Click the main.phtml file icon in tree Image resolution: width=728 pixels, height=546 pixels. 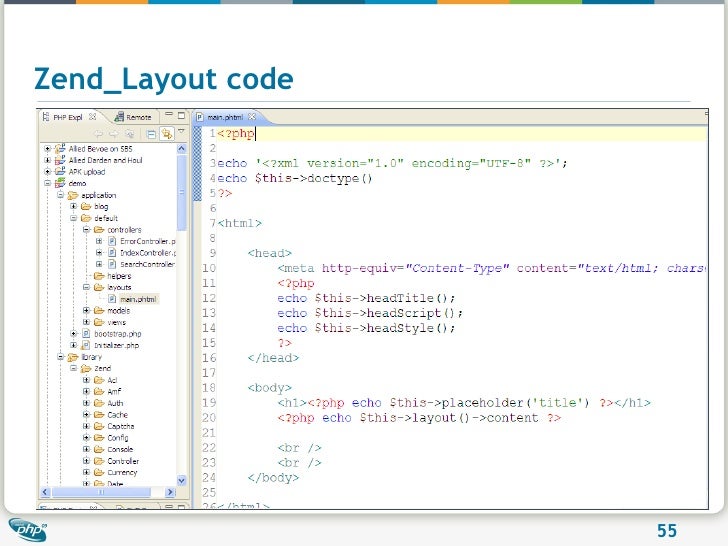(112, 299)
